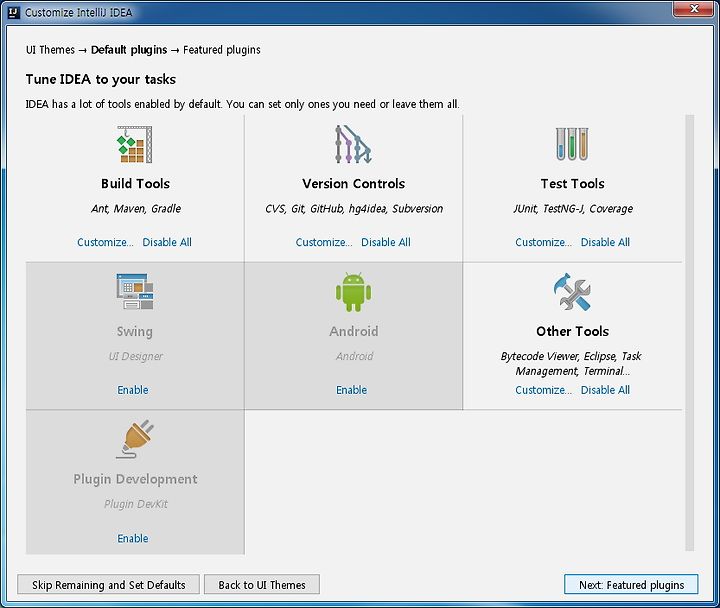Disable All Version Controls plugins
The width and height of the screenshot is (720, 608).
[x=386, y=242]
